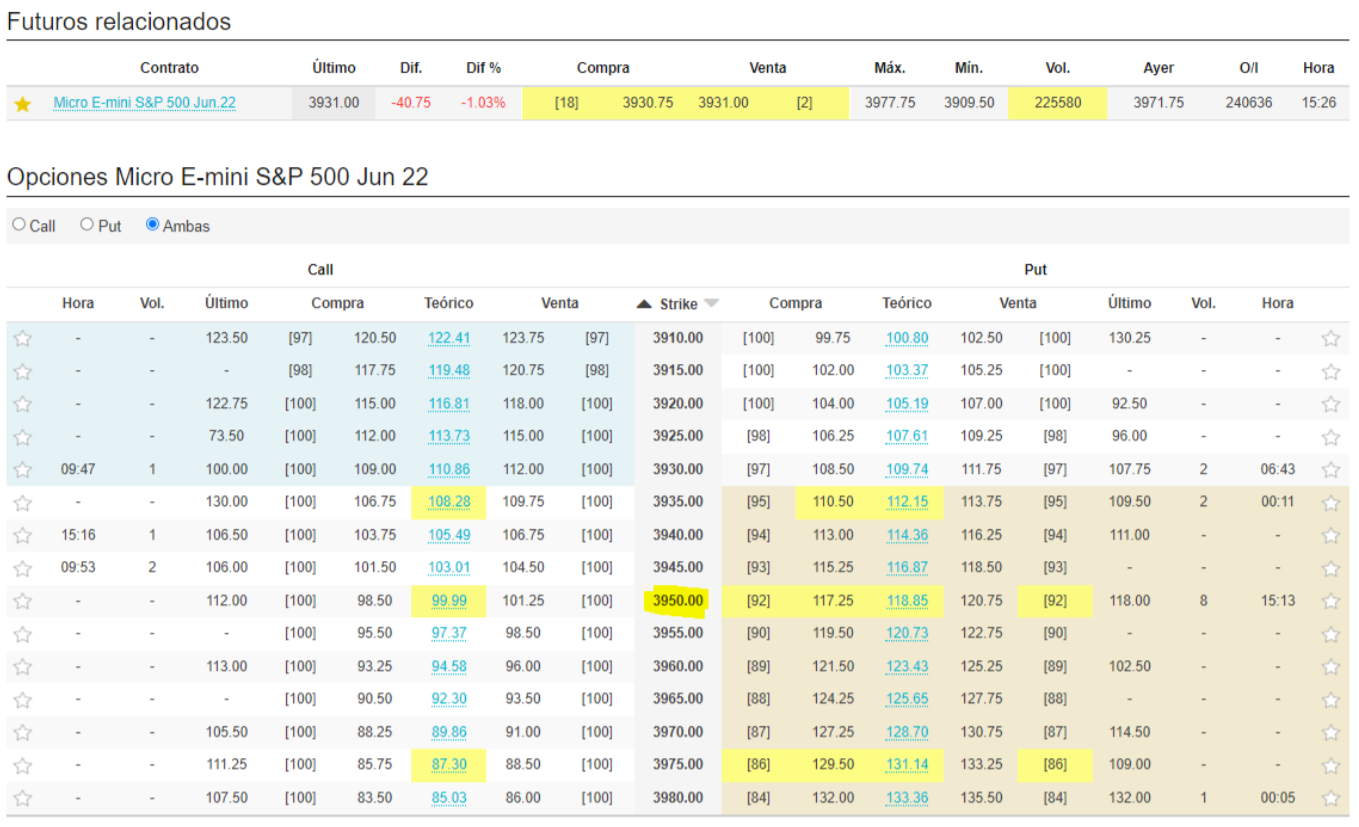
Task: Click right star on 3930.00 strike row
Action: [x=1330, y=469]
